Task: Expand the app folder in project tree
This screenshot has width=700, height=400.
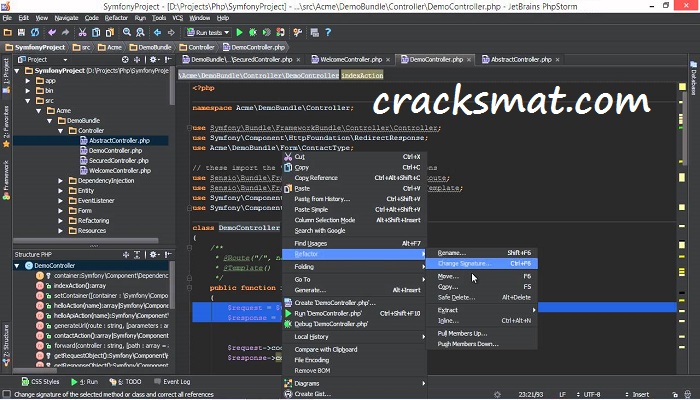Action: [x=28, y=81]
